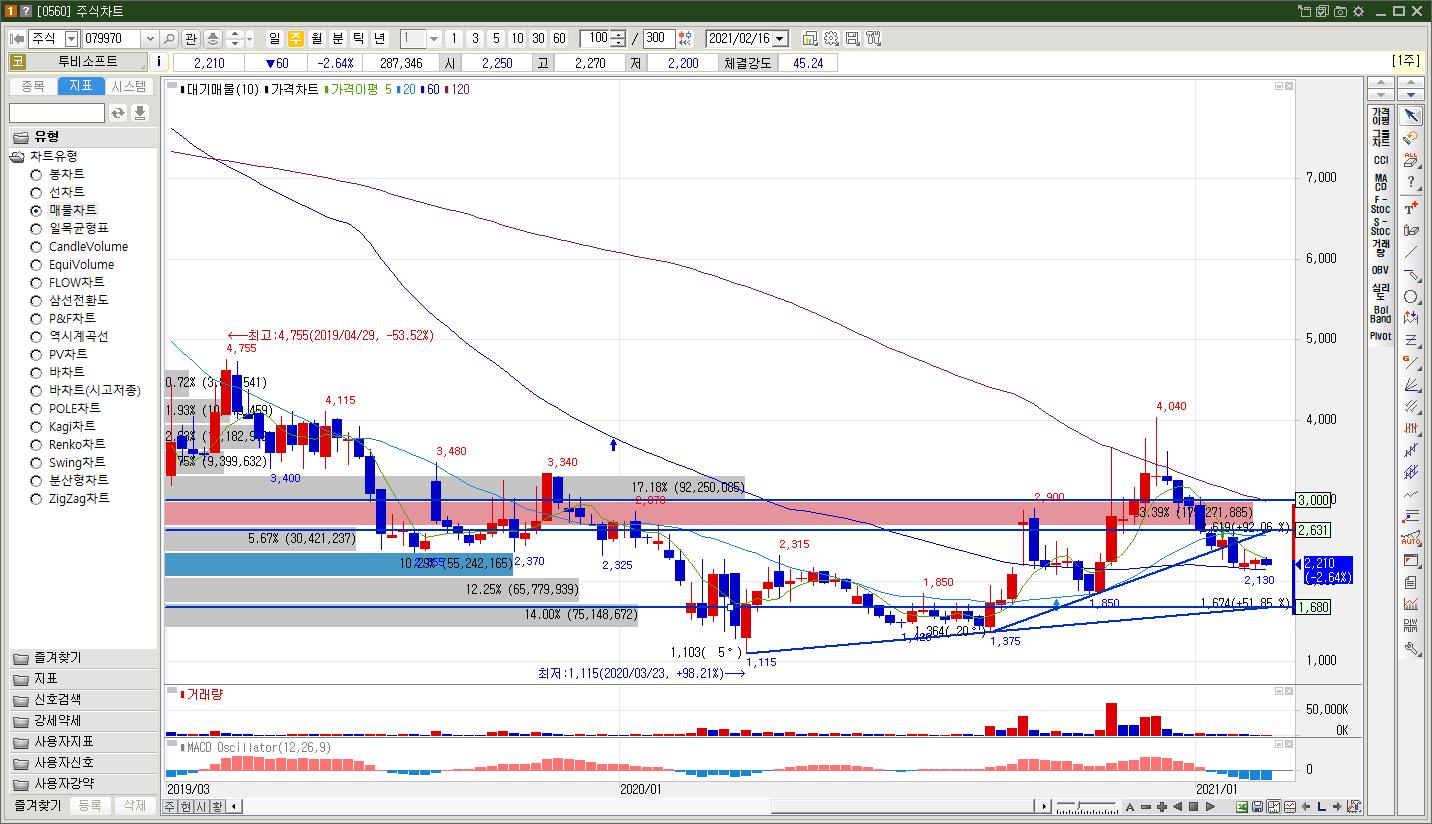Click the 60 minute interval button
Image resolution: width=1432 pixels, height=824 pixels.
point(559,38)
